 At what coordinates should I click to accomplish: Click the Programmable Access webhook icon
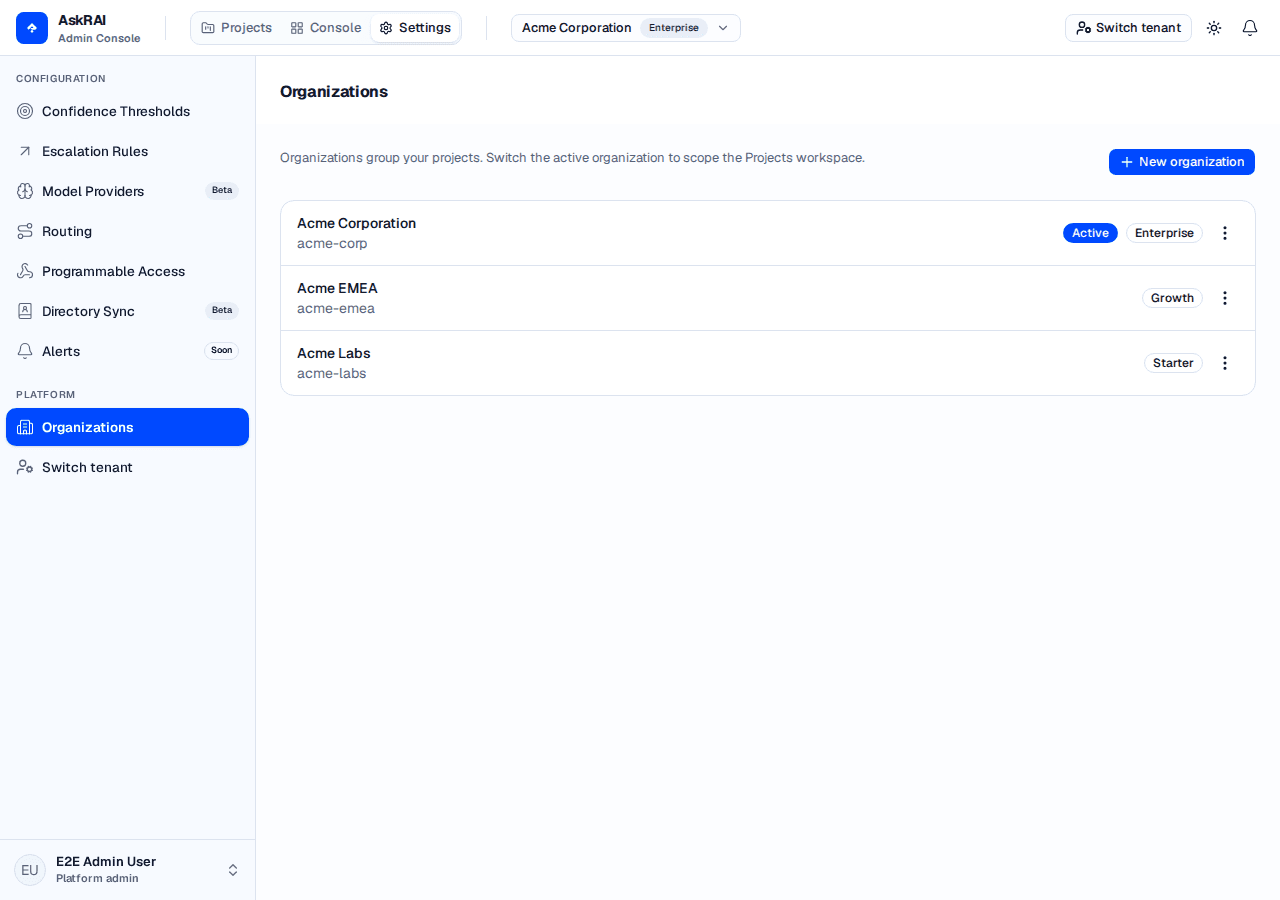click(25, 271)
